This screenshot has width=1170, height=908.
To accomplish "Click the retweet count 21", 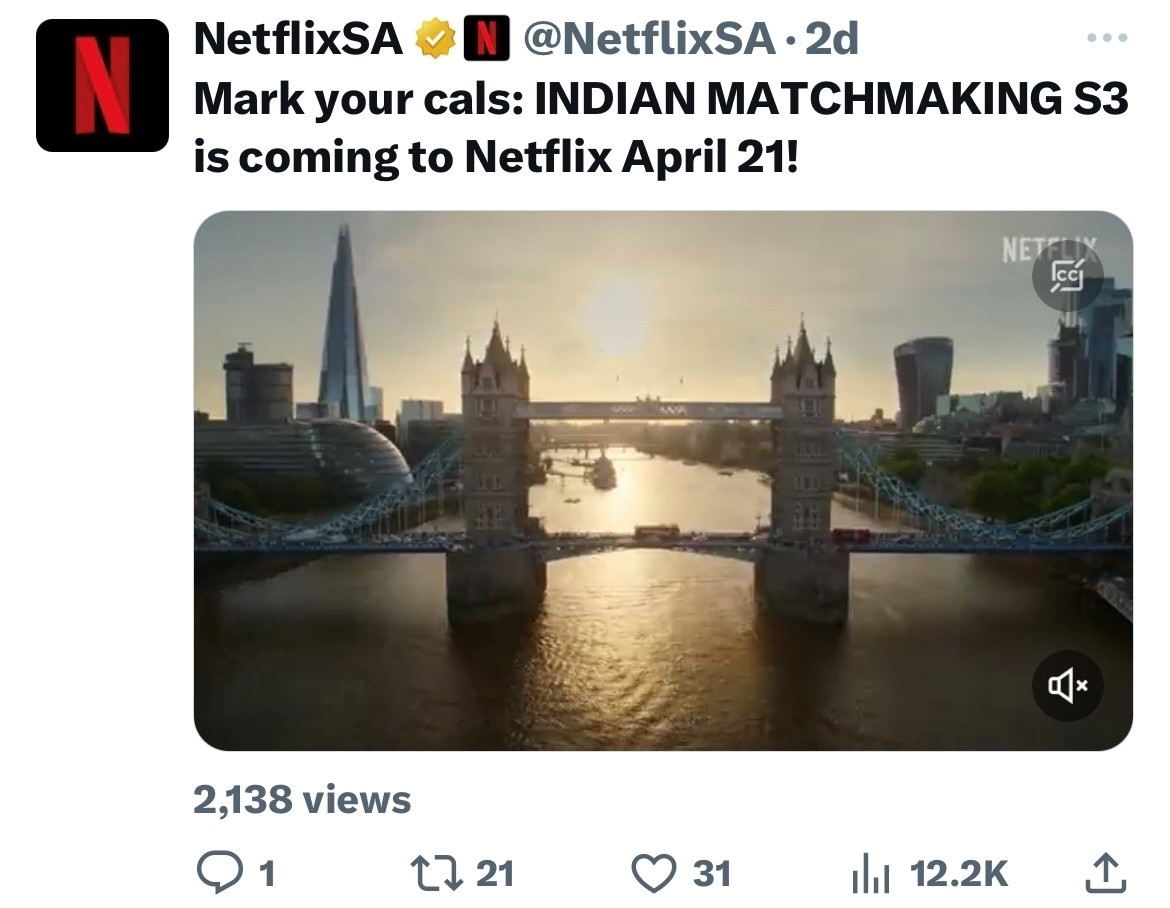I will click(x=494, y=873).
